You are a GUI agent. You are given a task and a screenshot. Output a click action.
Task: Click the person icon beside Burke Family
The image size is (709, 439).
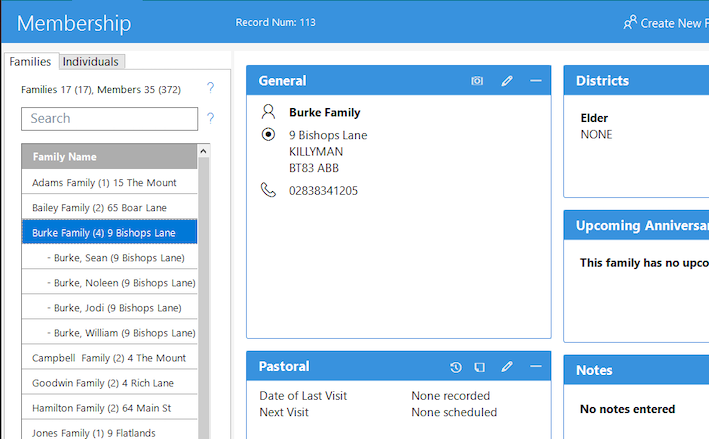coord(268,112)
